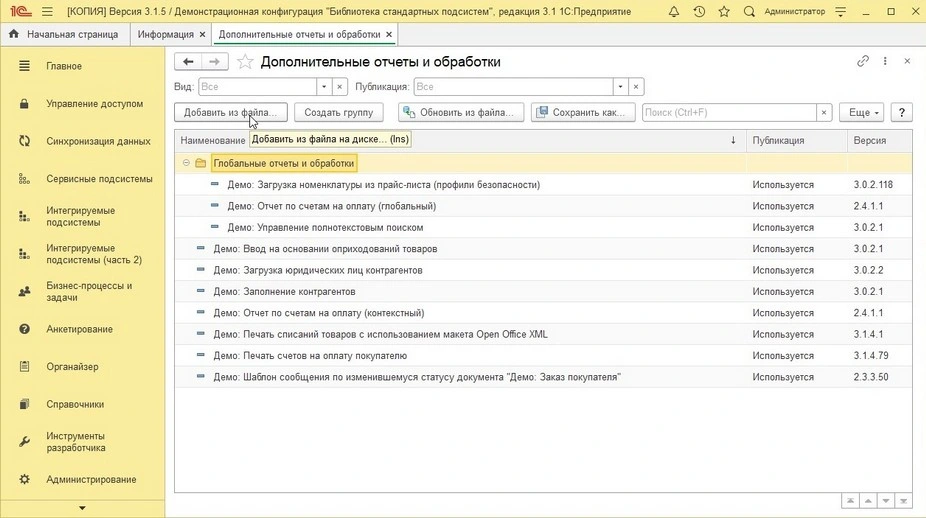Add this page to favorites with the star
Screen dimensions: 926x518
tap(245, 62)
